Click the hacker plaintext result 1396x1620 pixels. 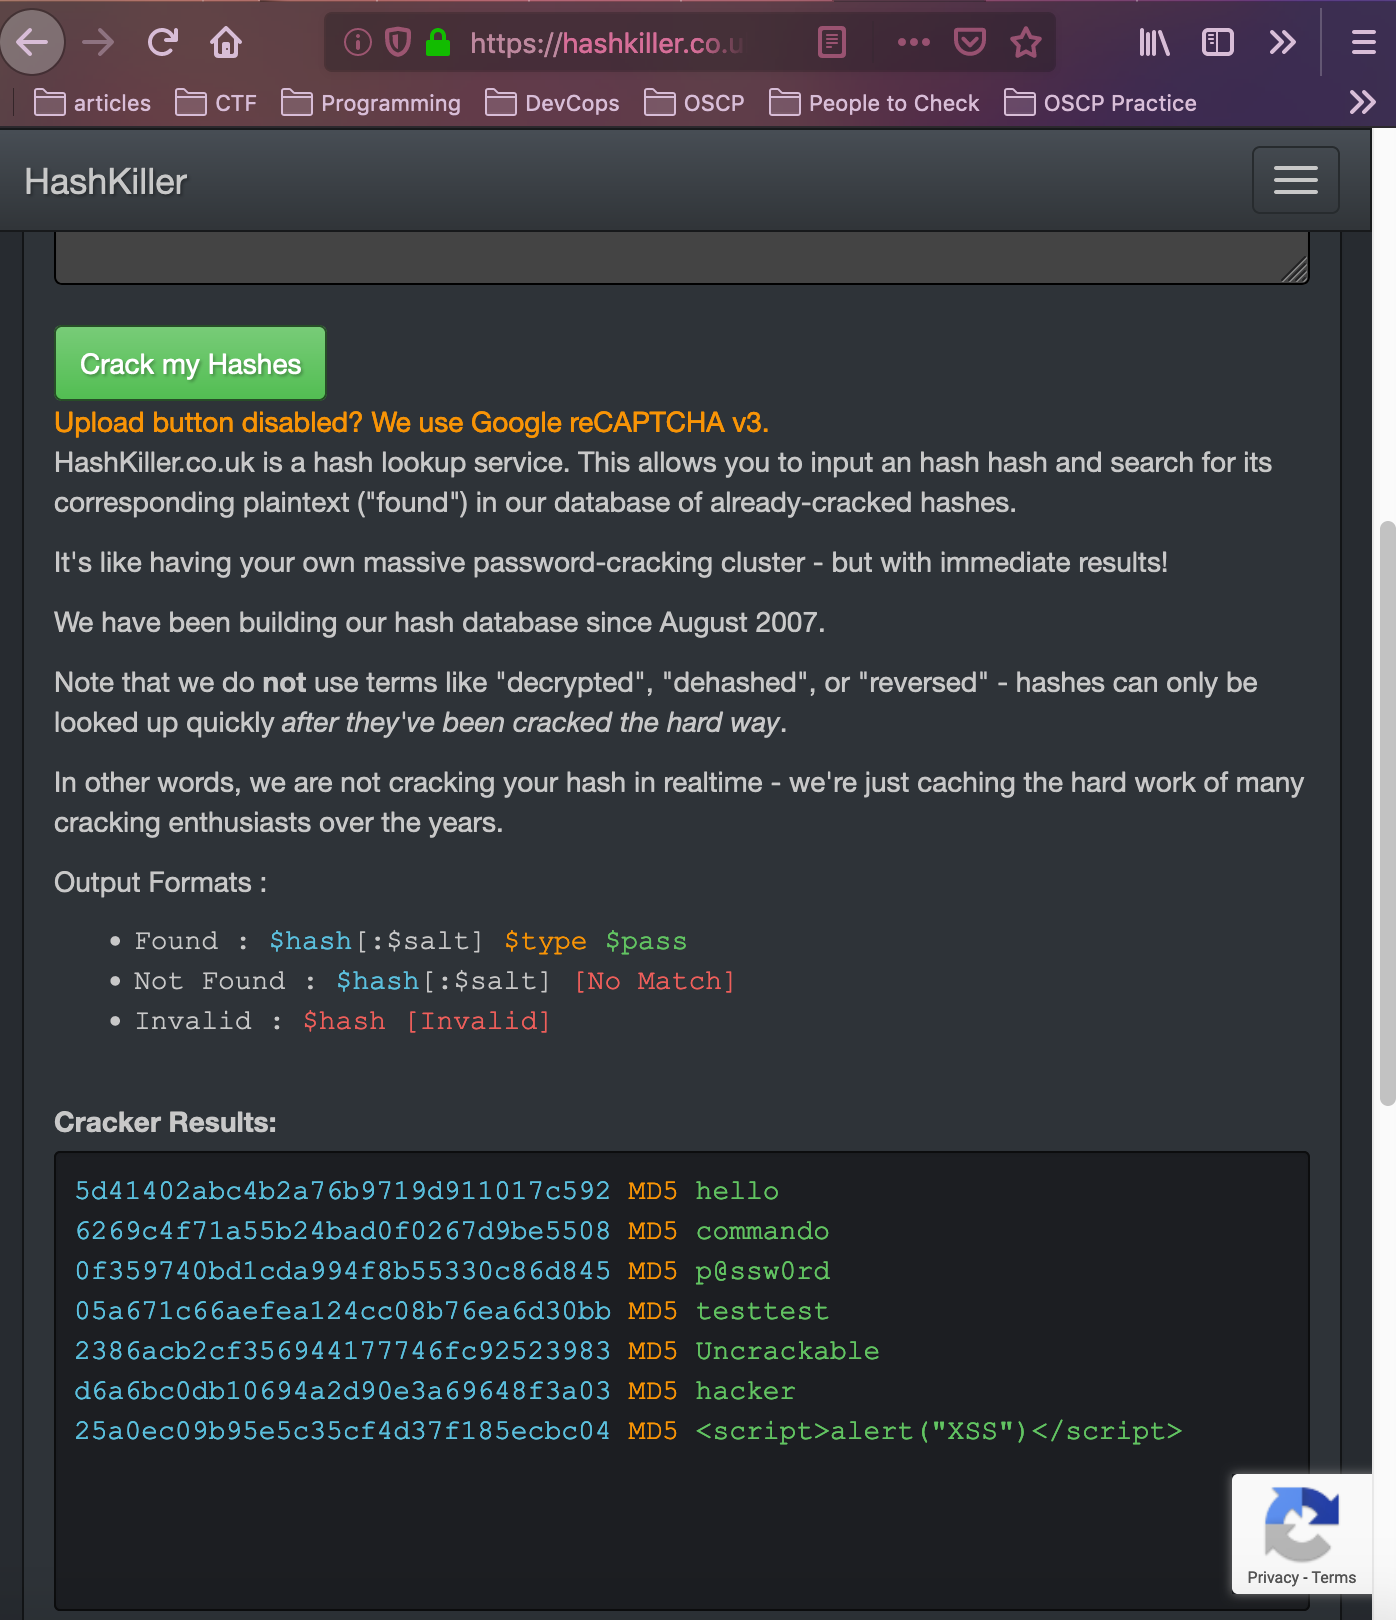[x=745, y=1391]
